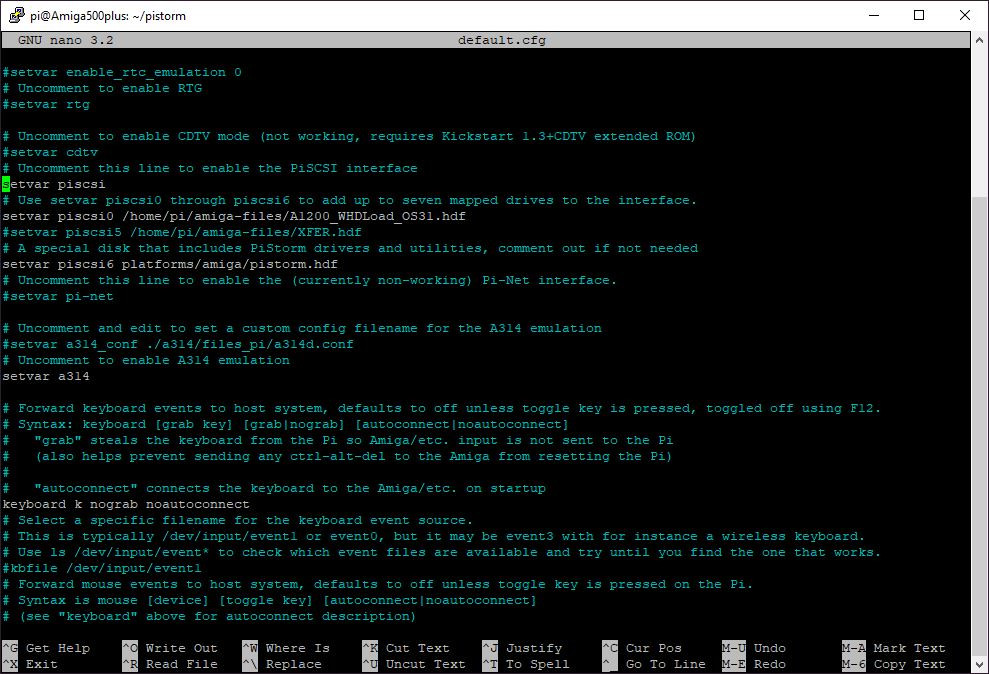
Task: Click the 'custom config filename for A314' comment
Action: [x=301, y=328]
